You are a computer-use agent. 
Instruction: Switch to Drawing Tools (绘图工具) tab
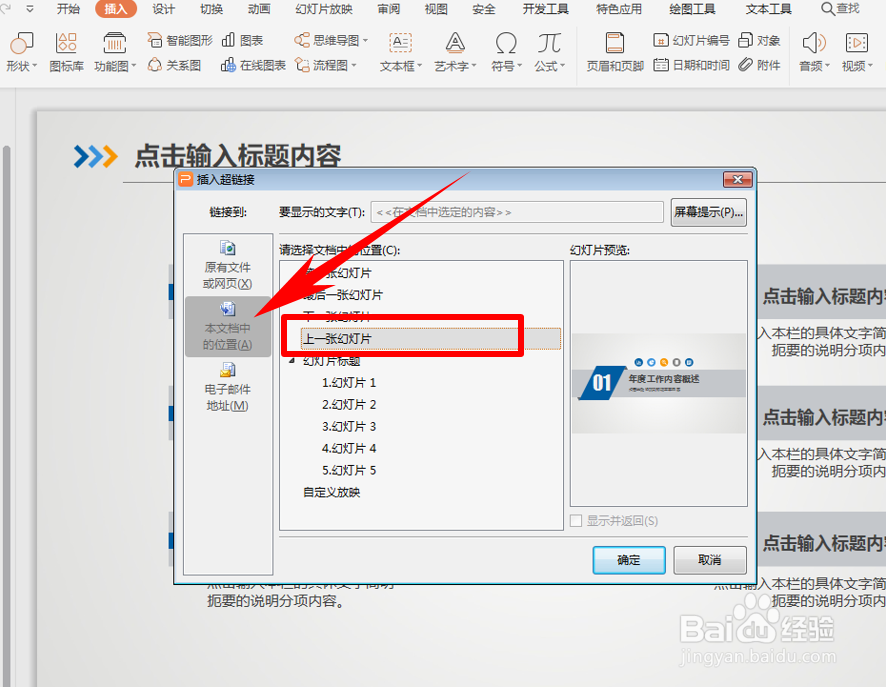pos(692,9)
